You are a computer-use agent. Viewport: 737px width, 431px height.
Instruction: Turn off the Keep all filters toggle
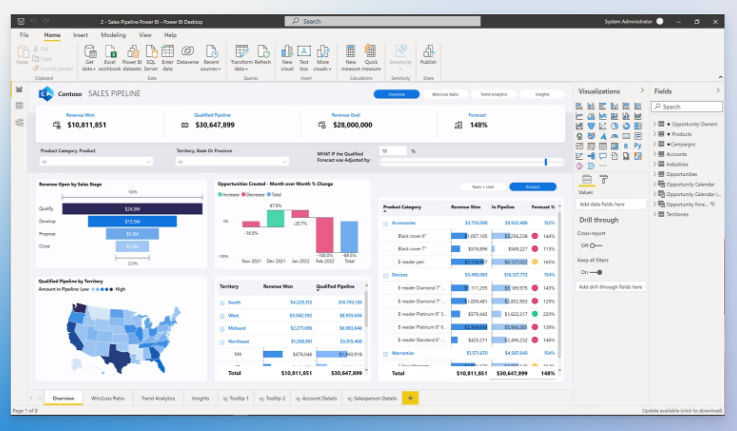point(596,272)
